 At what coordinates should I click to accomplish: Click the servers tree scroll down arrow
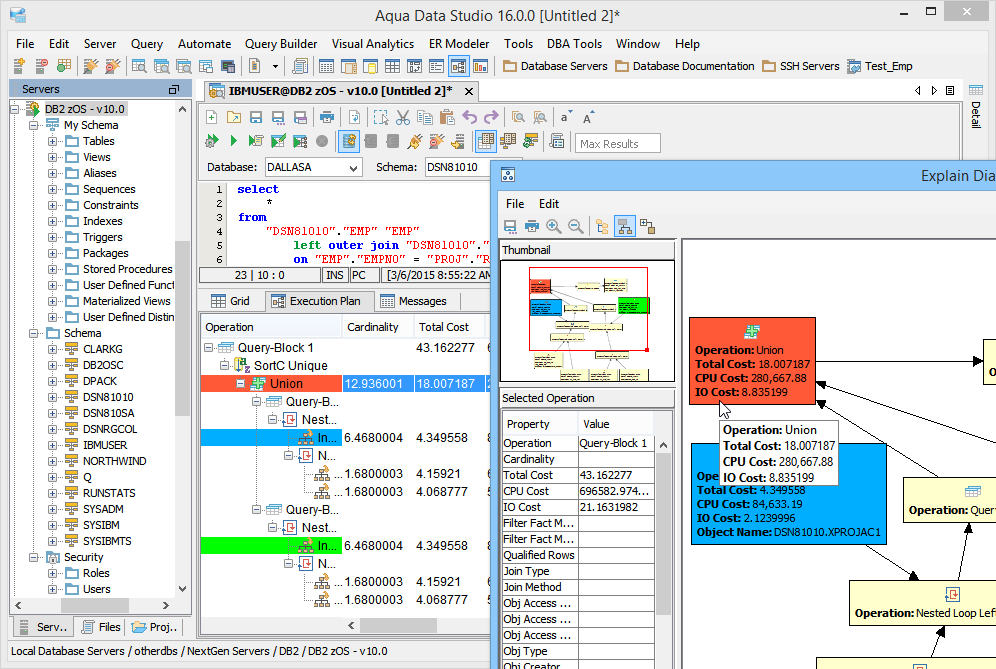[x=182, y=589]
